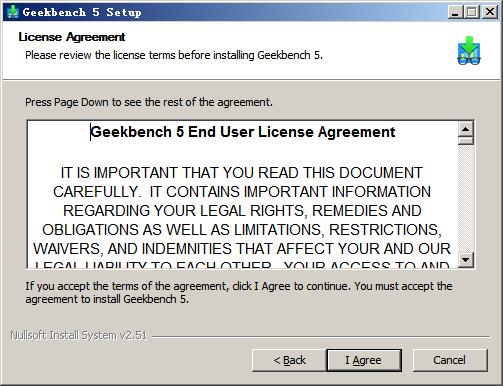
Task: Minimize the Geekbench 5 Setup window
Action: (x=455, y=12)
